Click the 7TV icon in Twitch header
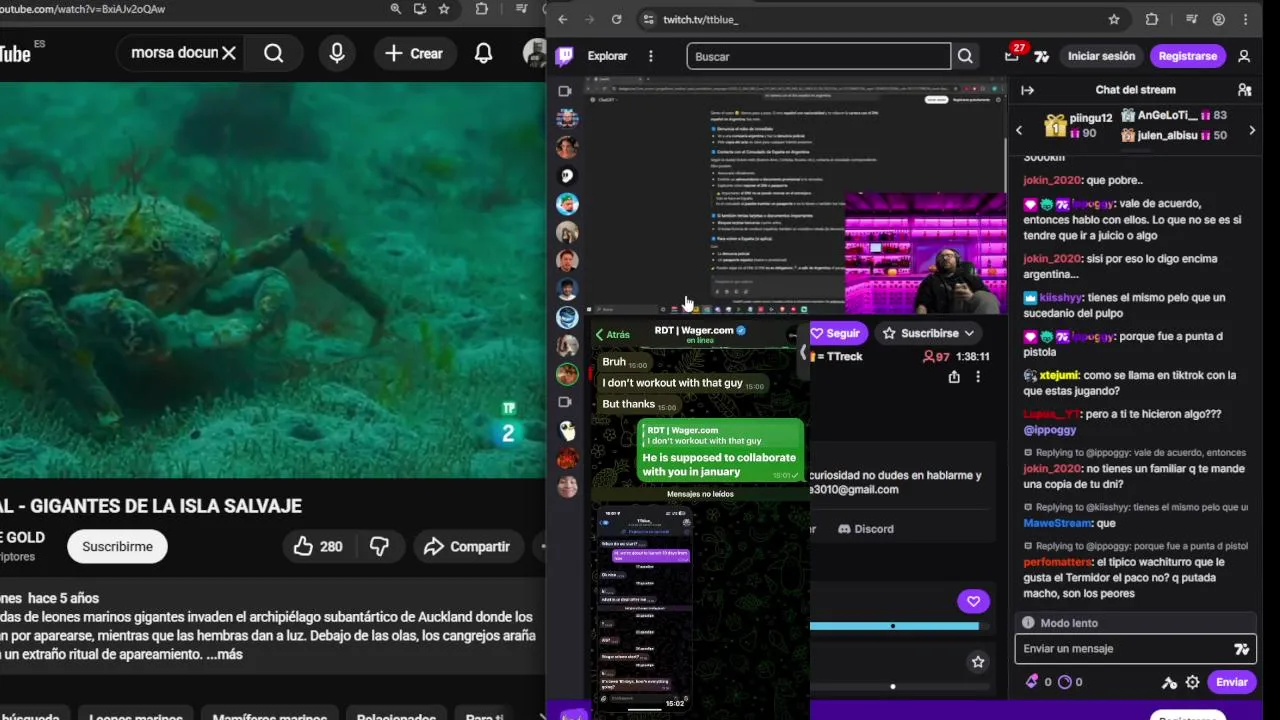1280x720 pixels. pyautogui.click(x=1041, y=56)
